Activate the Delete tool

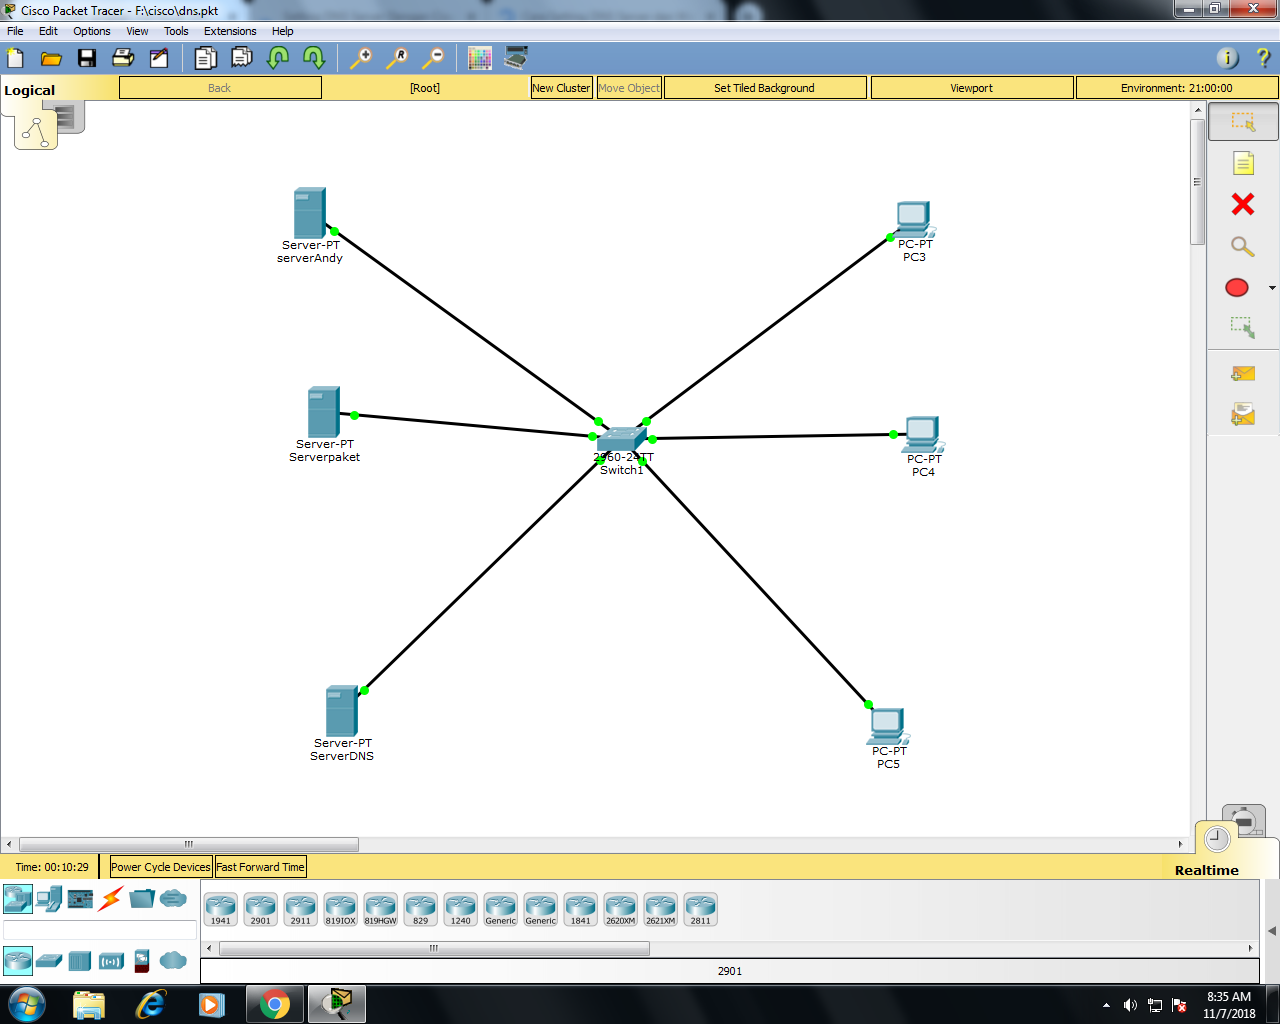coord(1241,204)
